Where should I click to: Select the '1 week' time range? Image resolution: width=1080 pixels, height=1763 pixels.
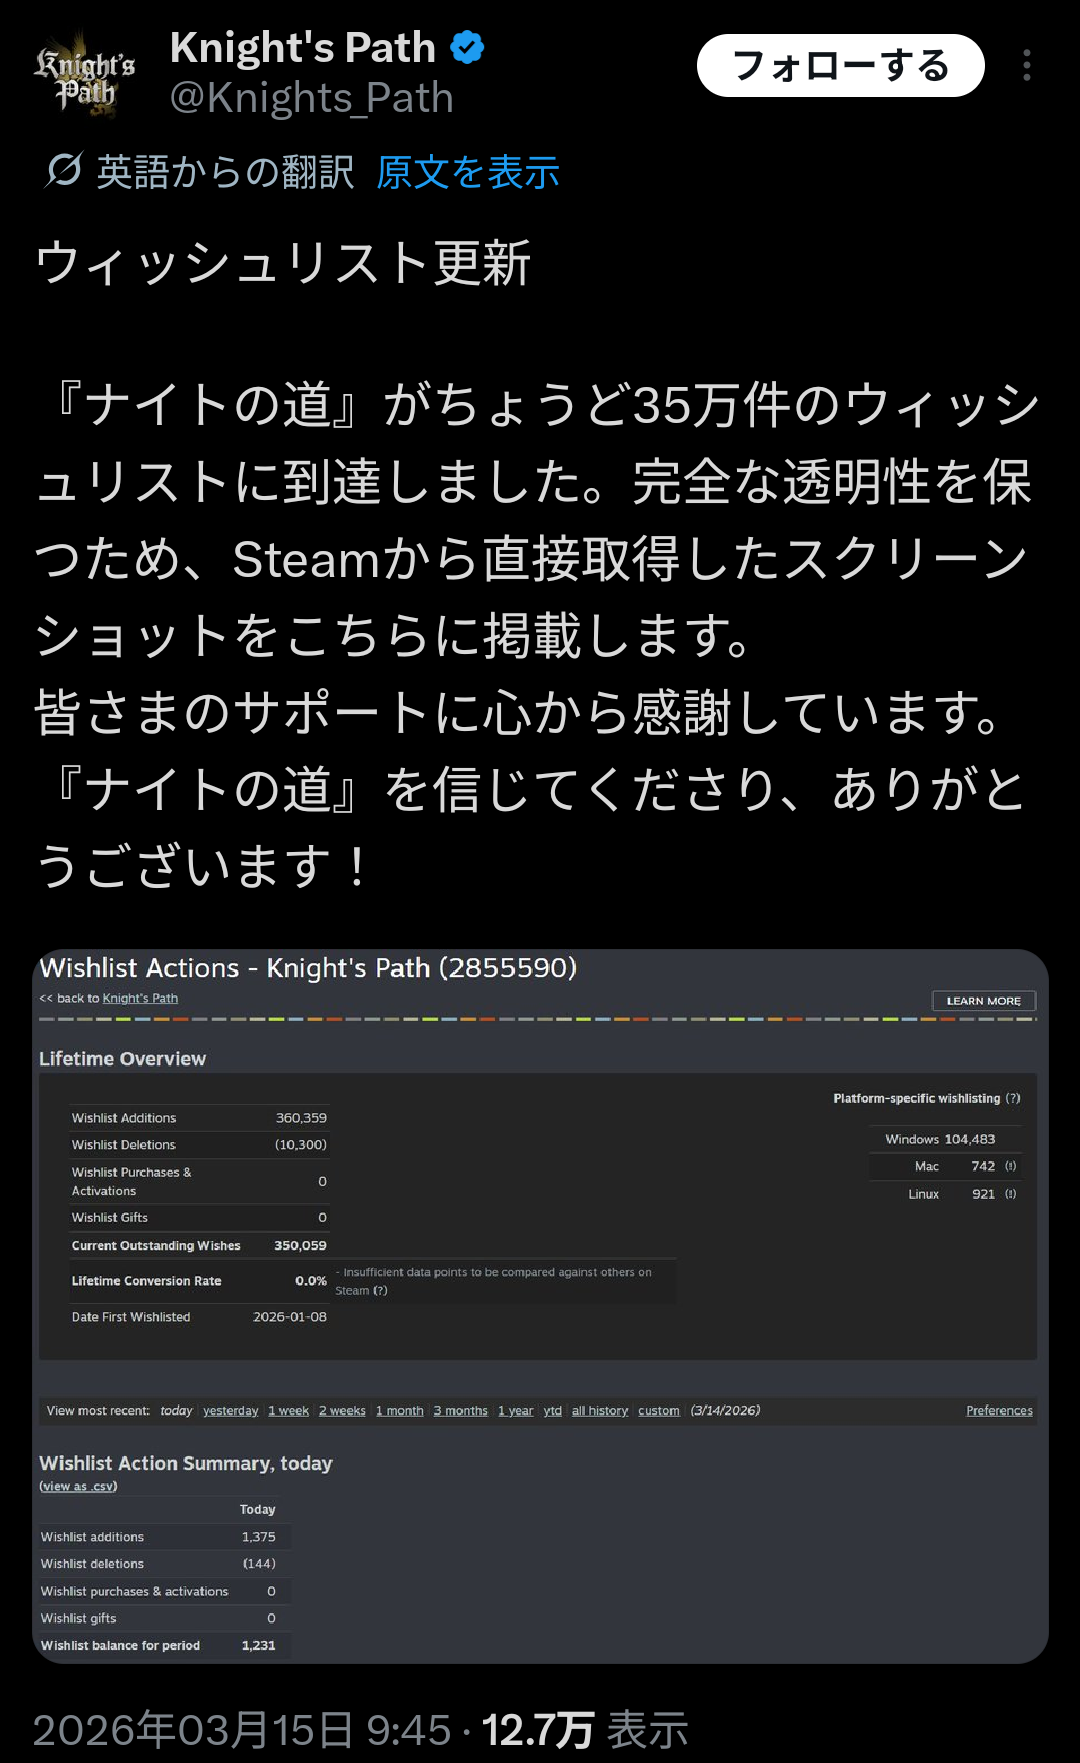click(288, 1411)
